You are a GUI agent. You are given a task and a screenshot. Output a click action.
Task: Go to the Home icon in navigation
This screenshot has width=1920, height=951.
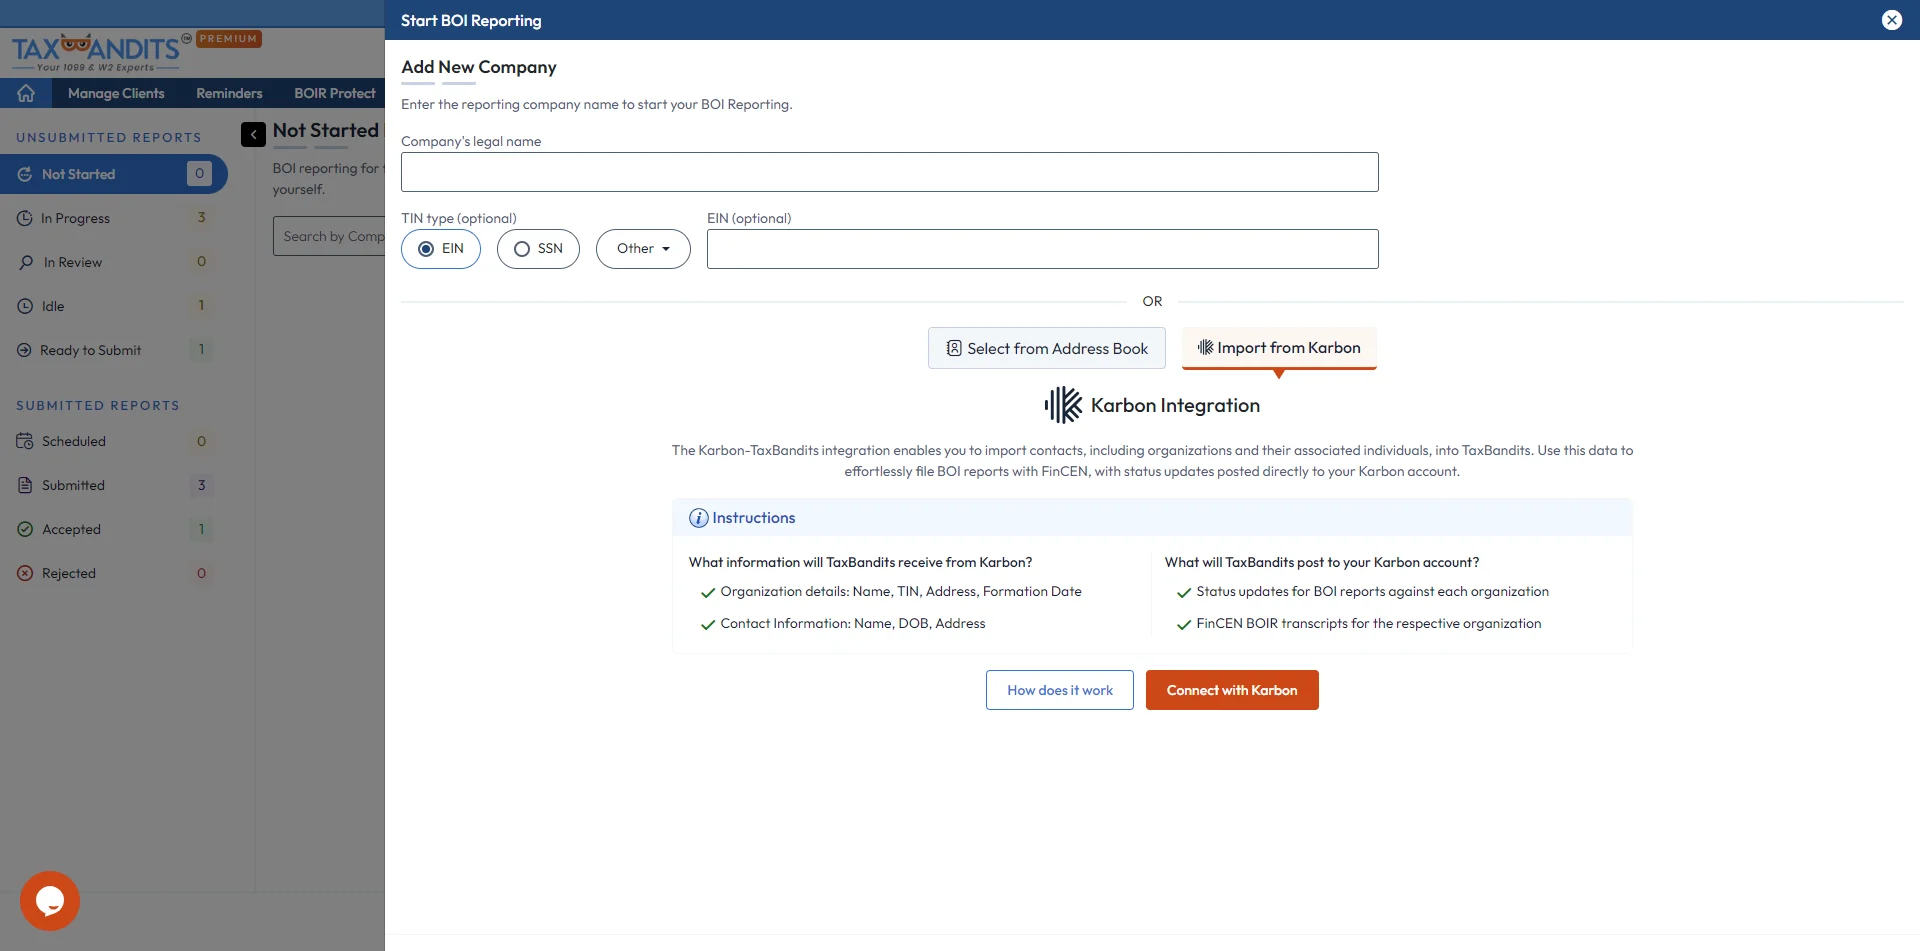[x=26, y=93]
